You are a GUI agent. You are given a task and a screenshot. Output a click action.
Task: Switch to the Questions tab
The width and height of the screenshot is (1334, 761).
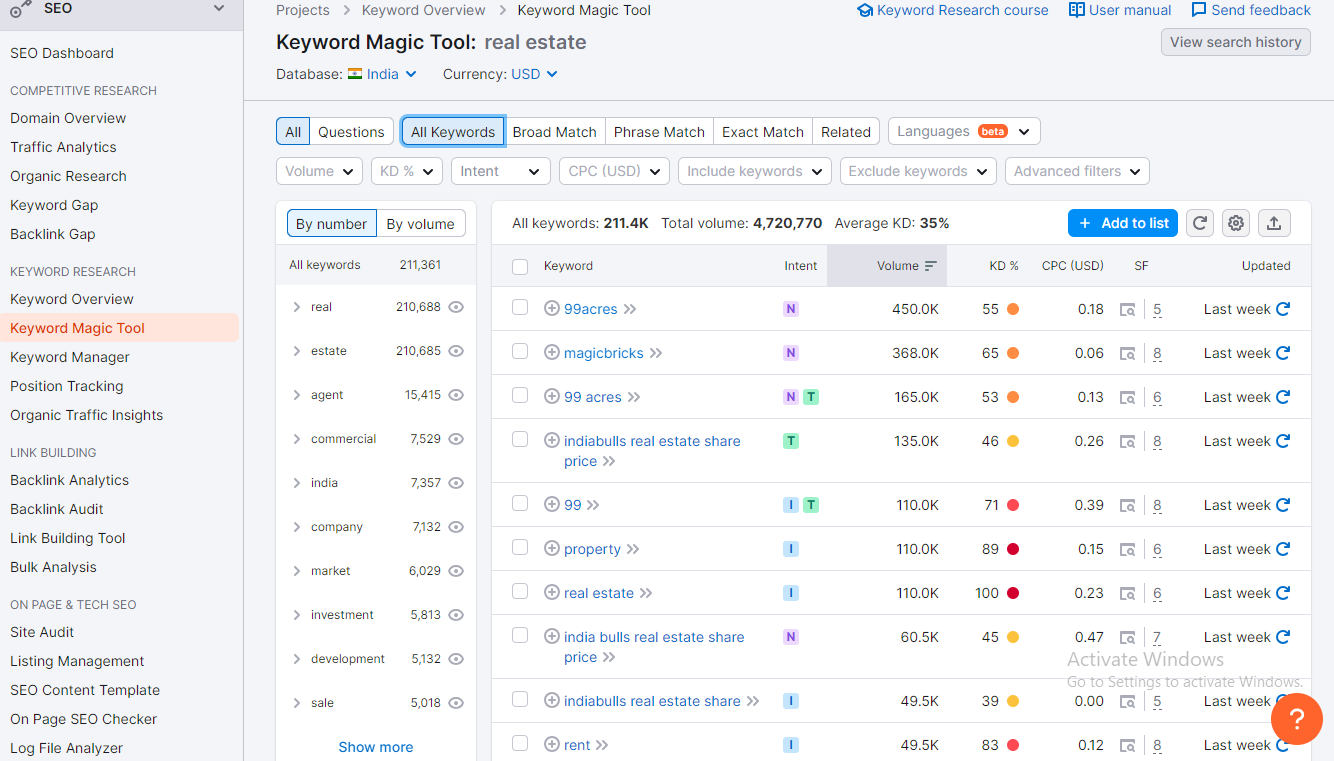coord(351,131)
